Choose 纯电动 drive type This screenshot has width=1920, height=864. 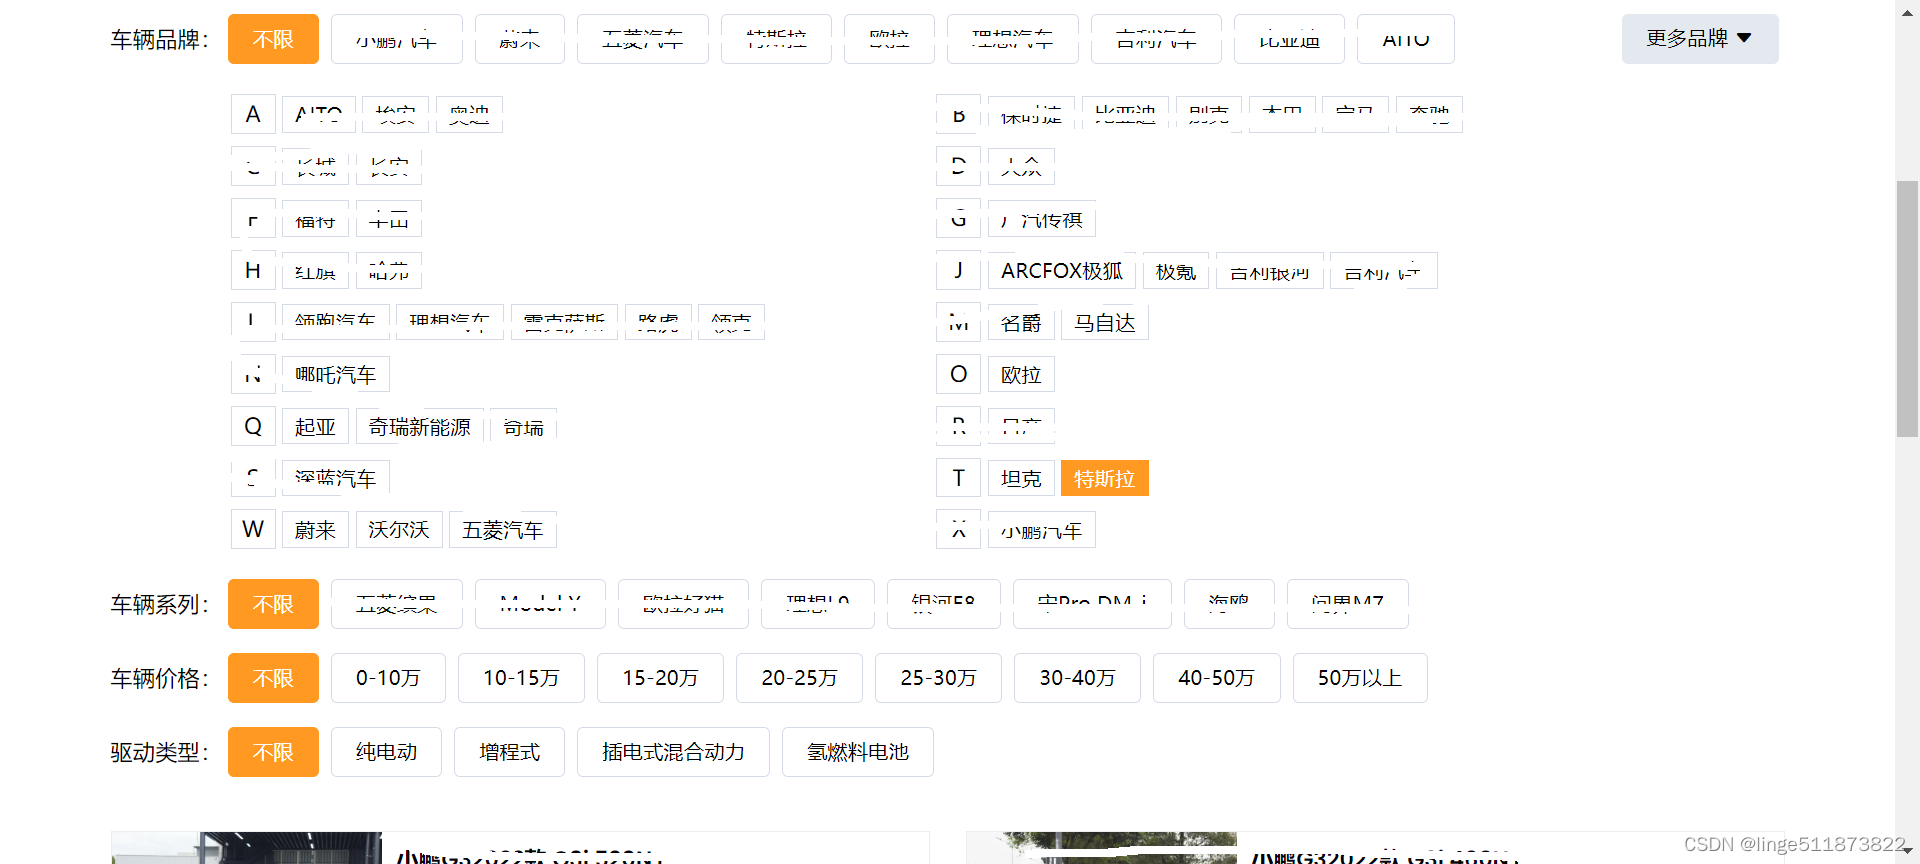[386, 752]
